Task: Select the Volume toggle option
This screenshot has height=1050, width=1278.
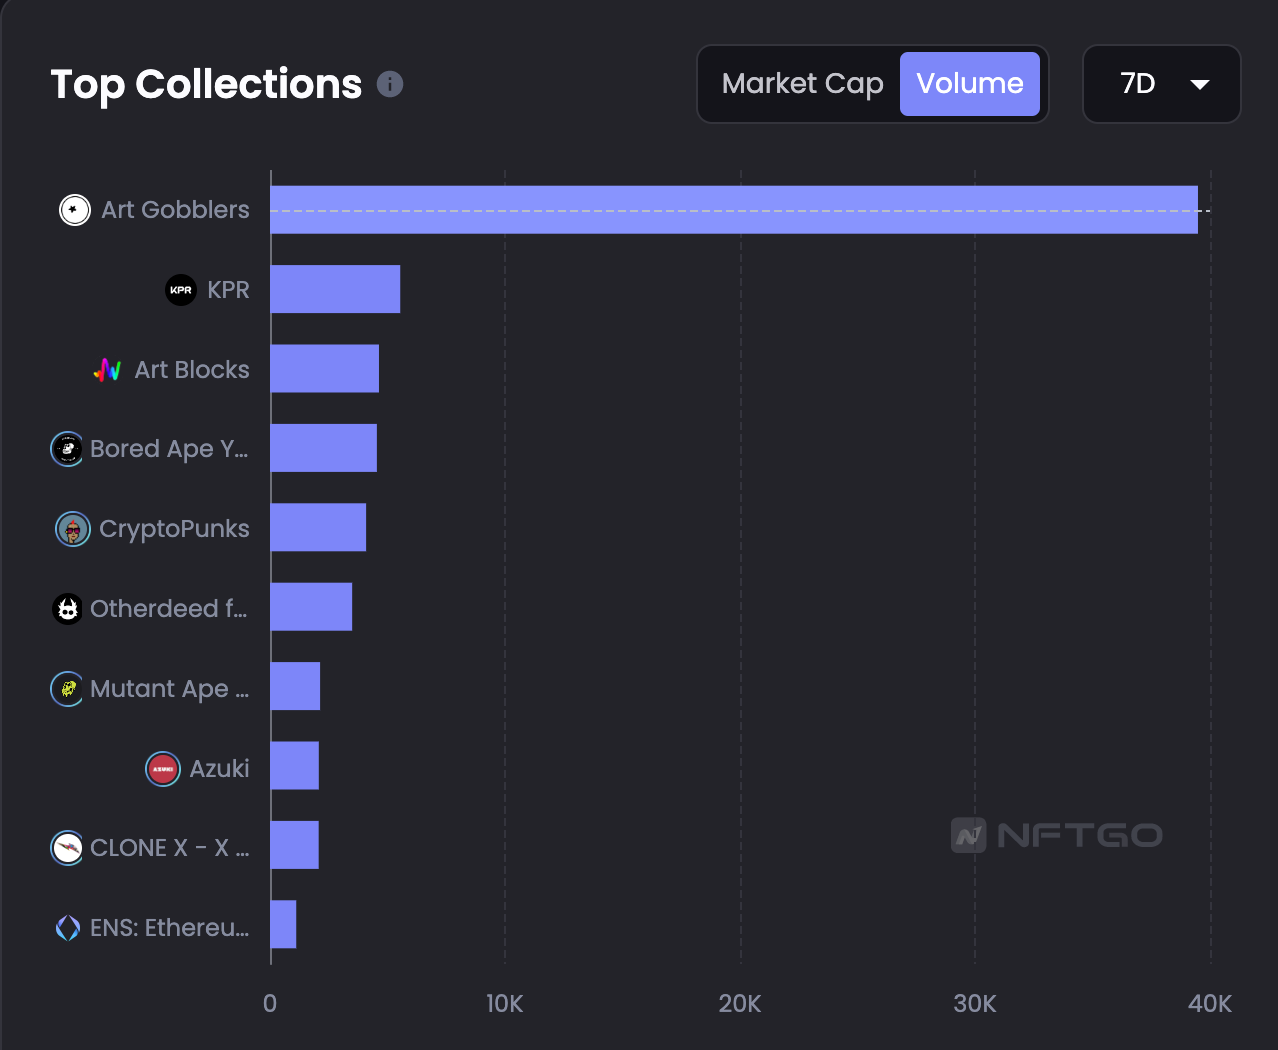Action: 969,84
